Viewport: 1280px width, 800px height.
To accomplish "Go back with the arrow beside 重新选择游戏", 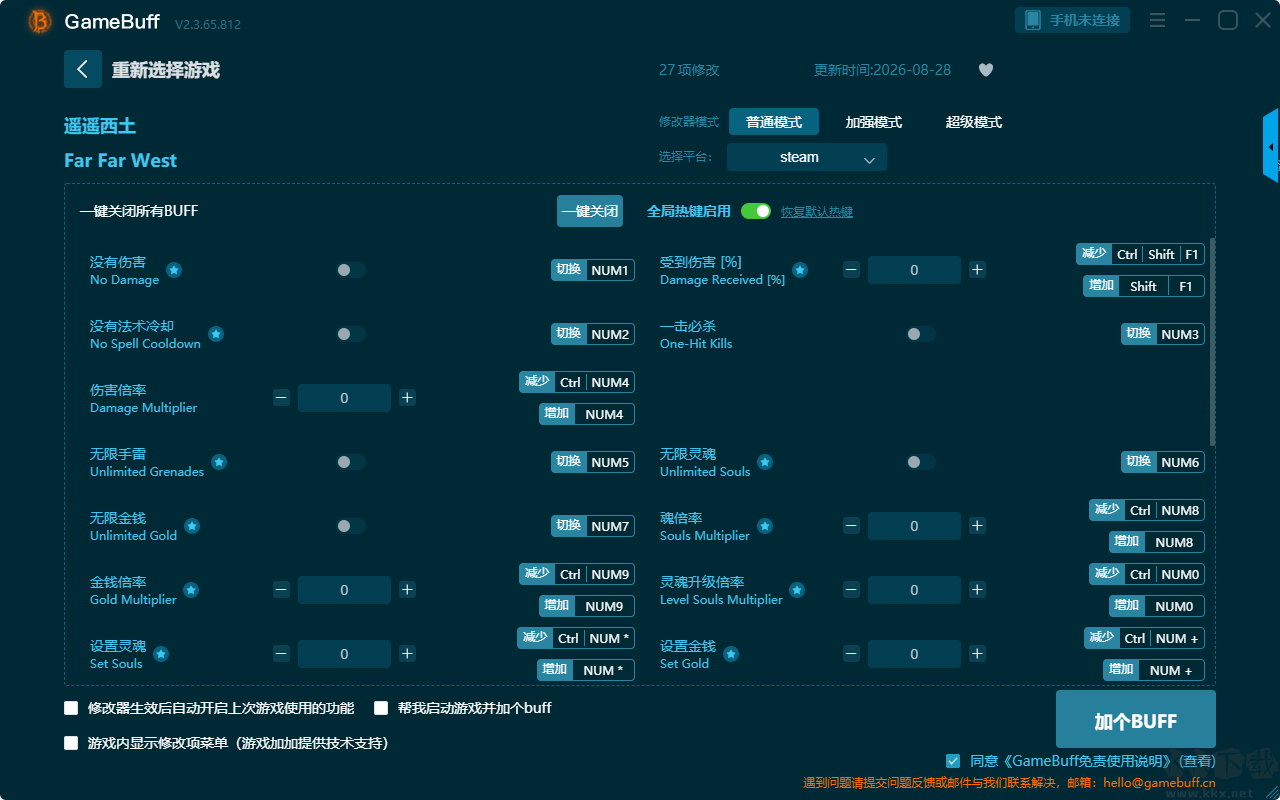I will [x=83, y=69].
